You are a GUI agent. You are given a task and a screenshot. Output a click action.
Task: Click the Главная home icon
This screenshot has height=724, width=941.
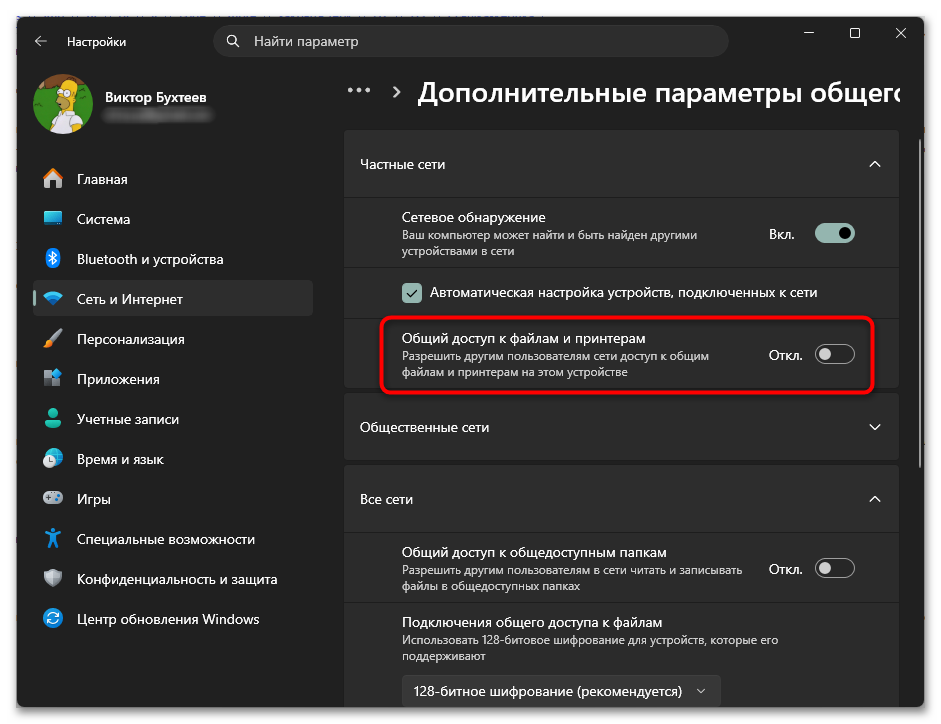click(x=53, y=179)
